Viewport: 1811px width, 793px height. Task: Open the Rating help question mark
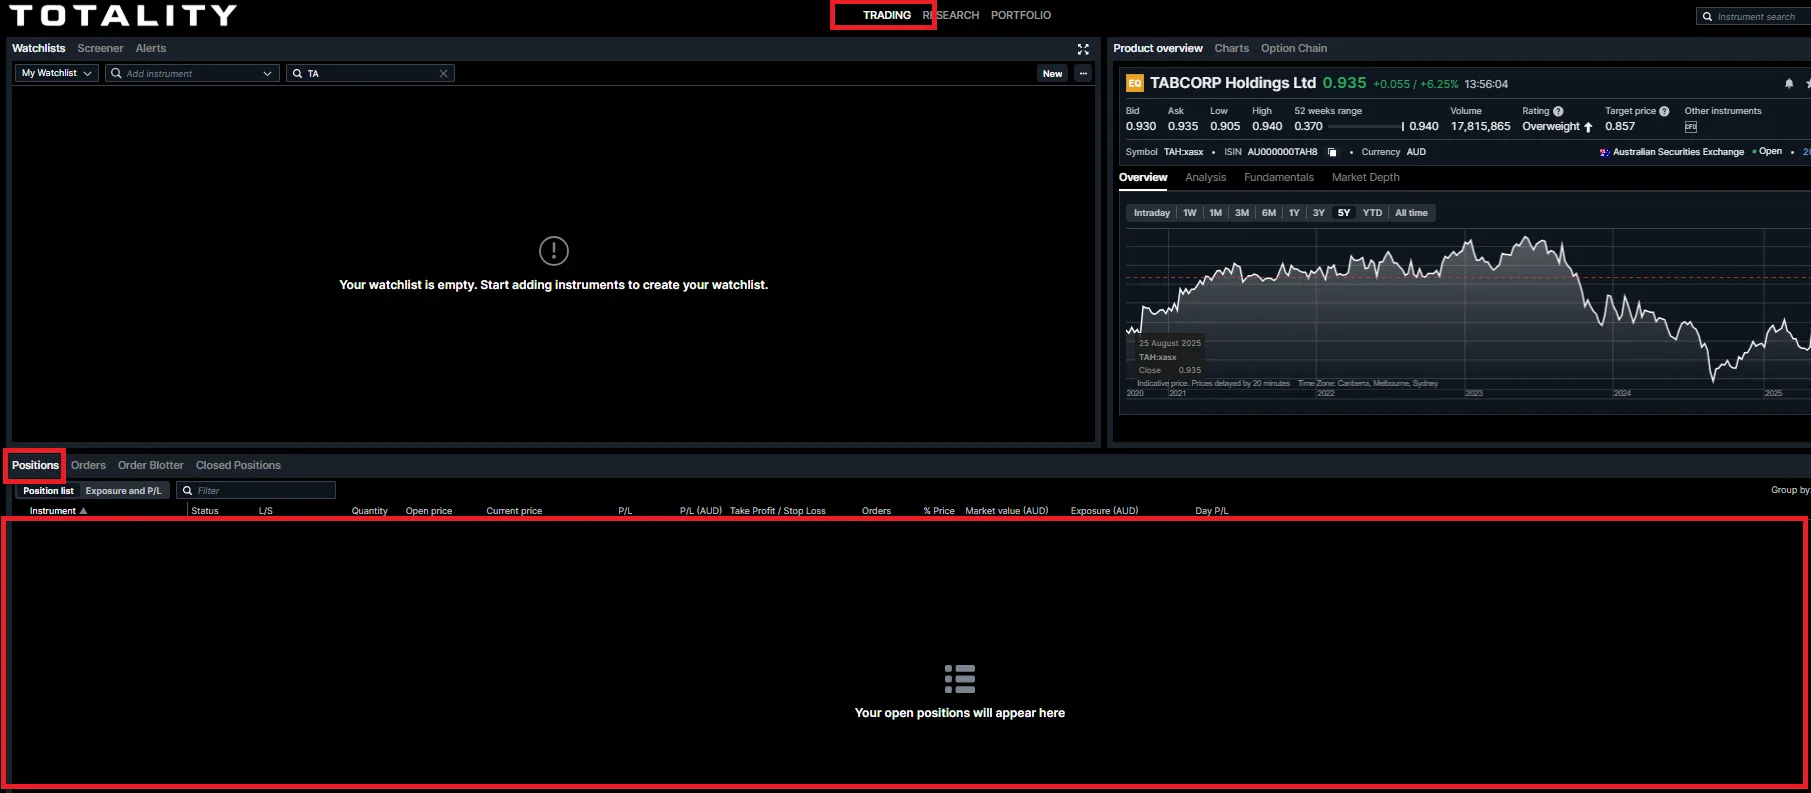[1558, 111]
